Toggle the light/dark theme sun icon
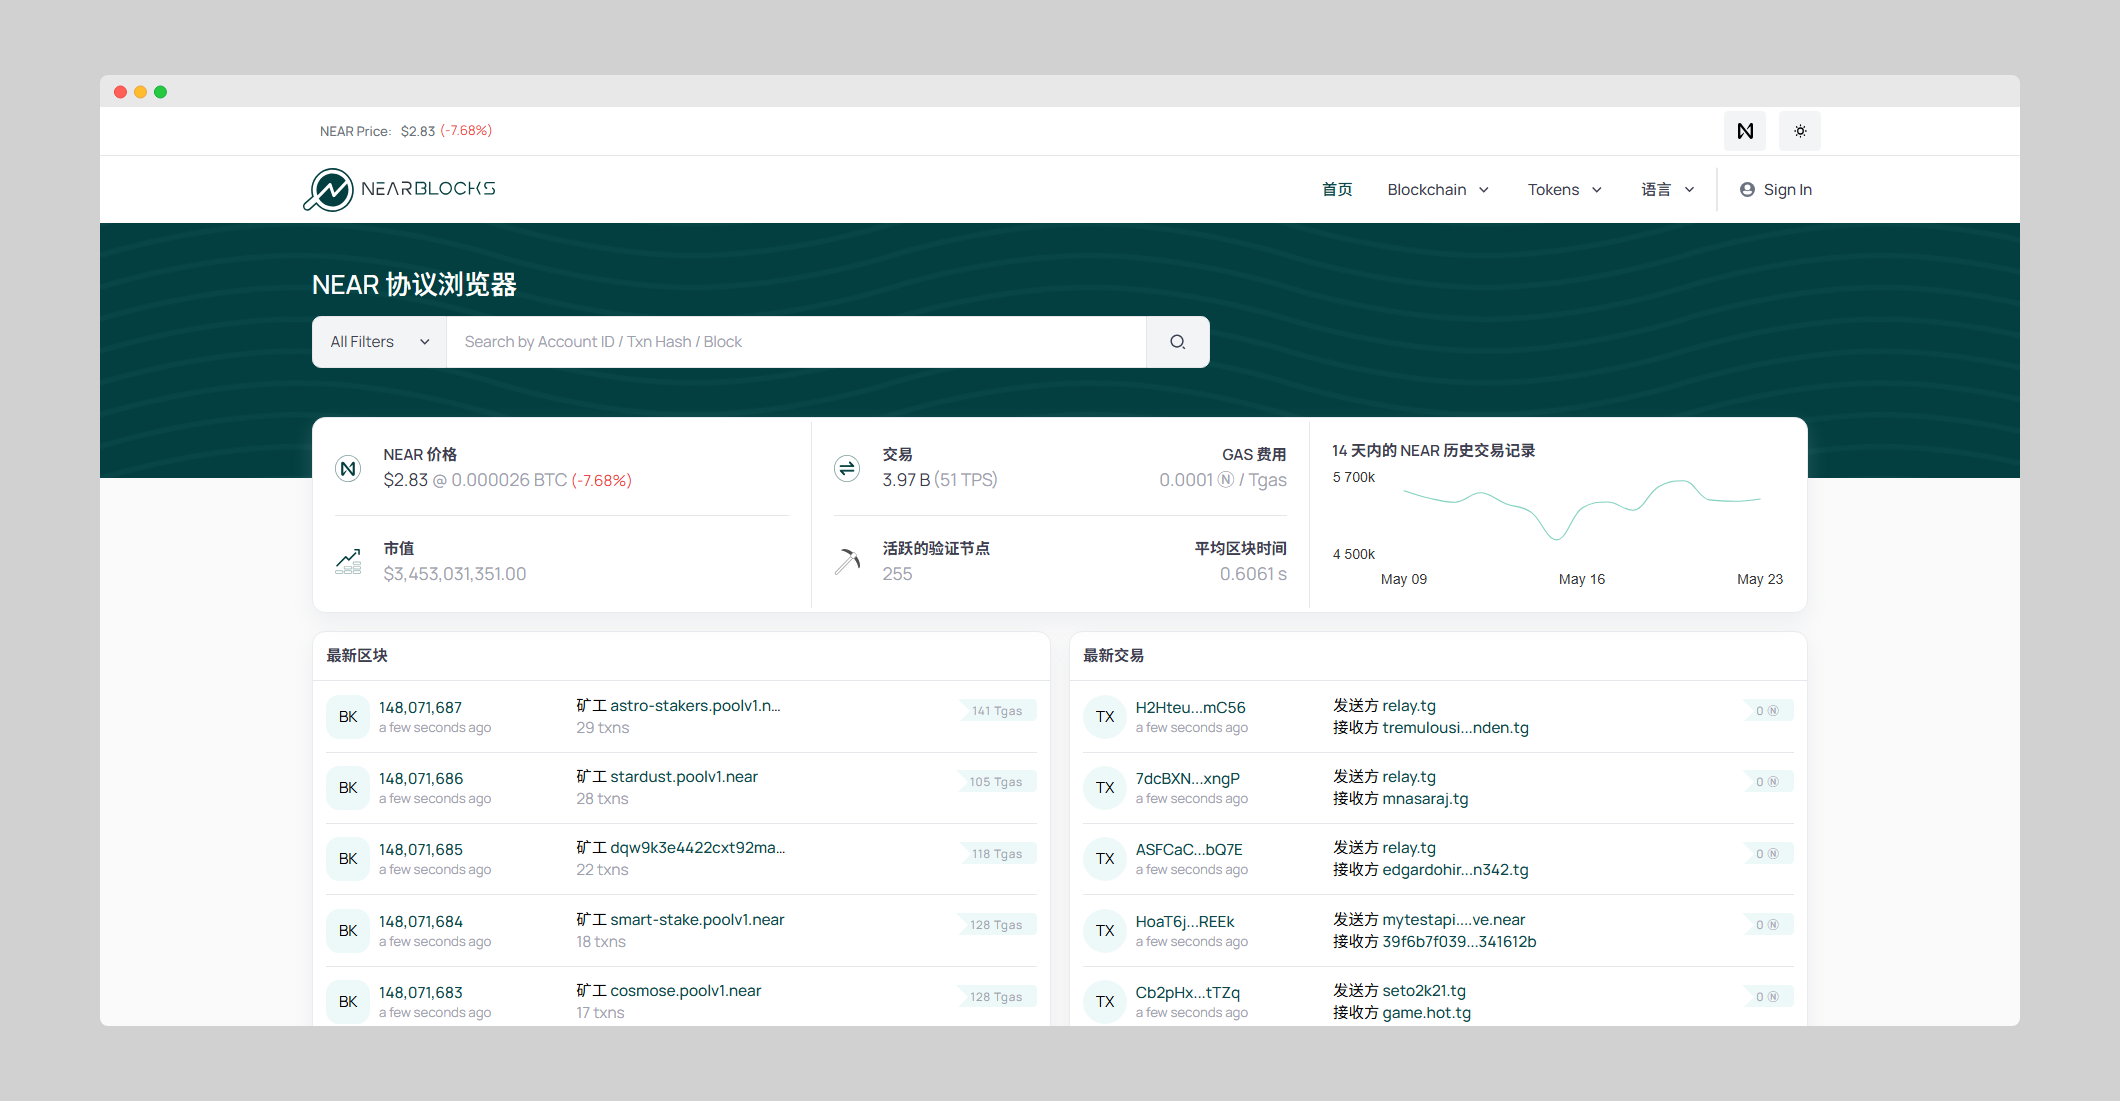 click(x=1800, y=131)
